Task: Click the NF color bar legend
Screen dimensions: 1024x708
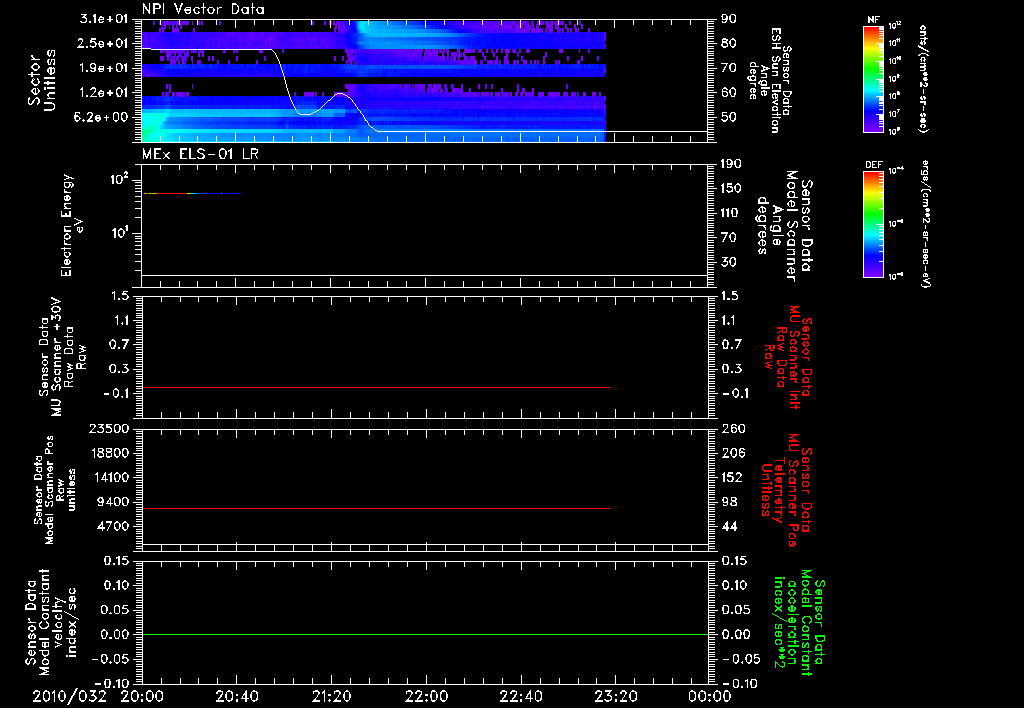Action: (x=874, y=78)
